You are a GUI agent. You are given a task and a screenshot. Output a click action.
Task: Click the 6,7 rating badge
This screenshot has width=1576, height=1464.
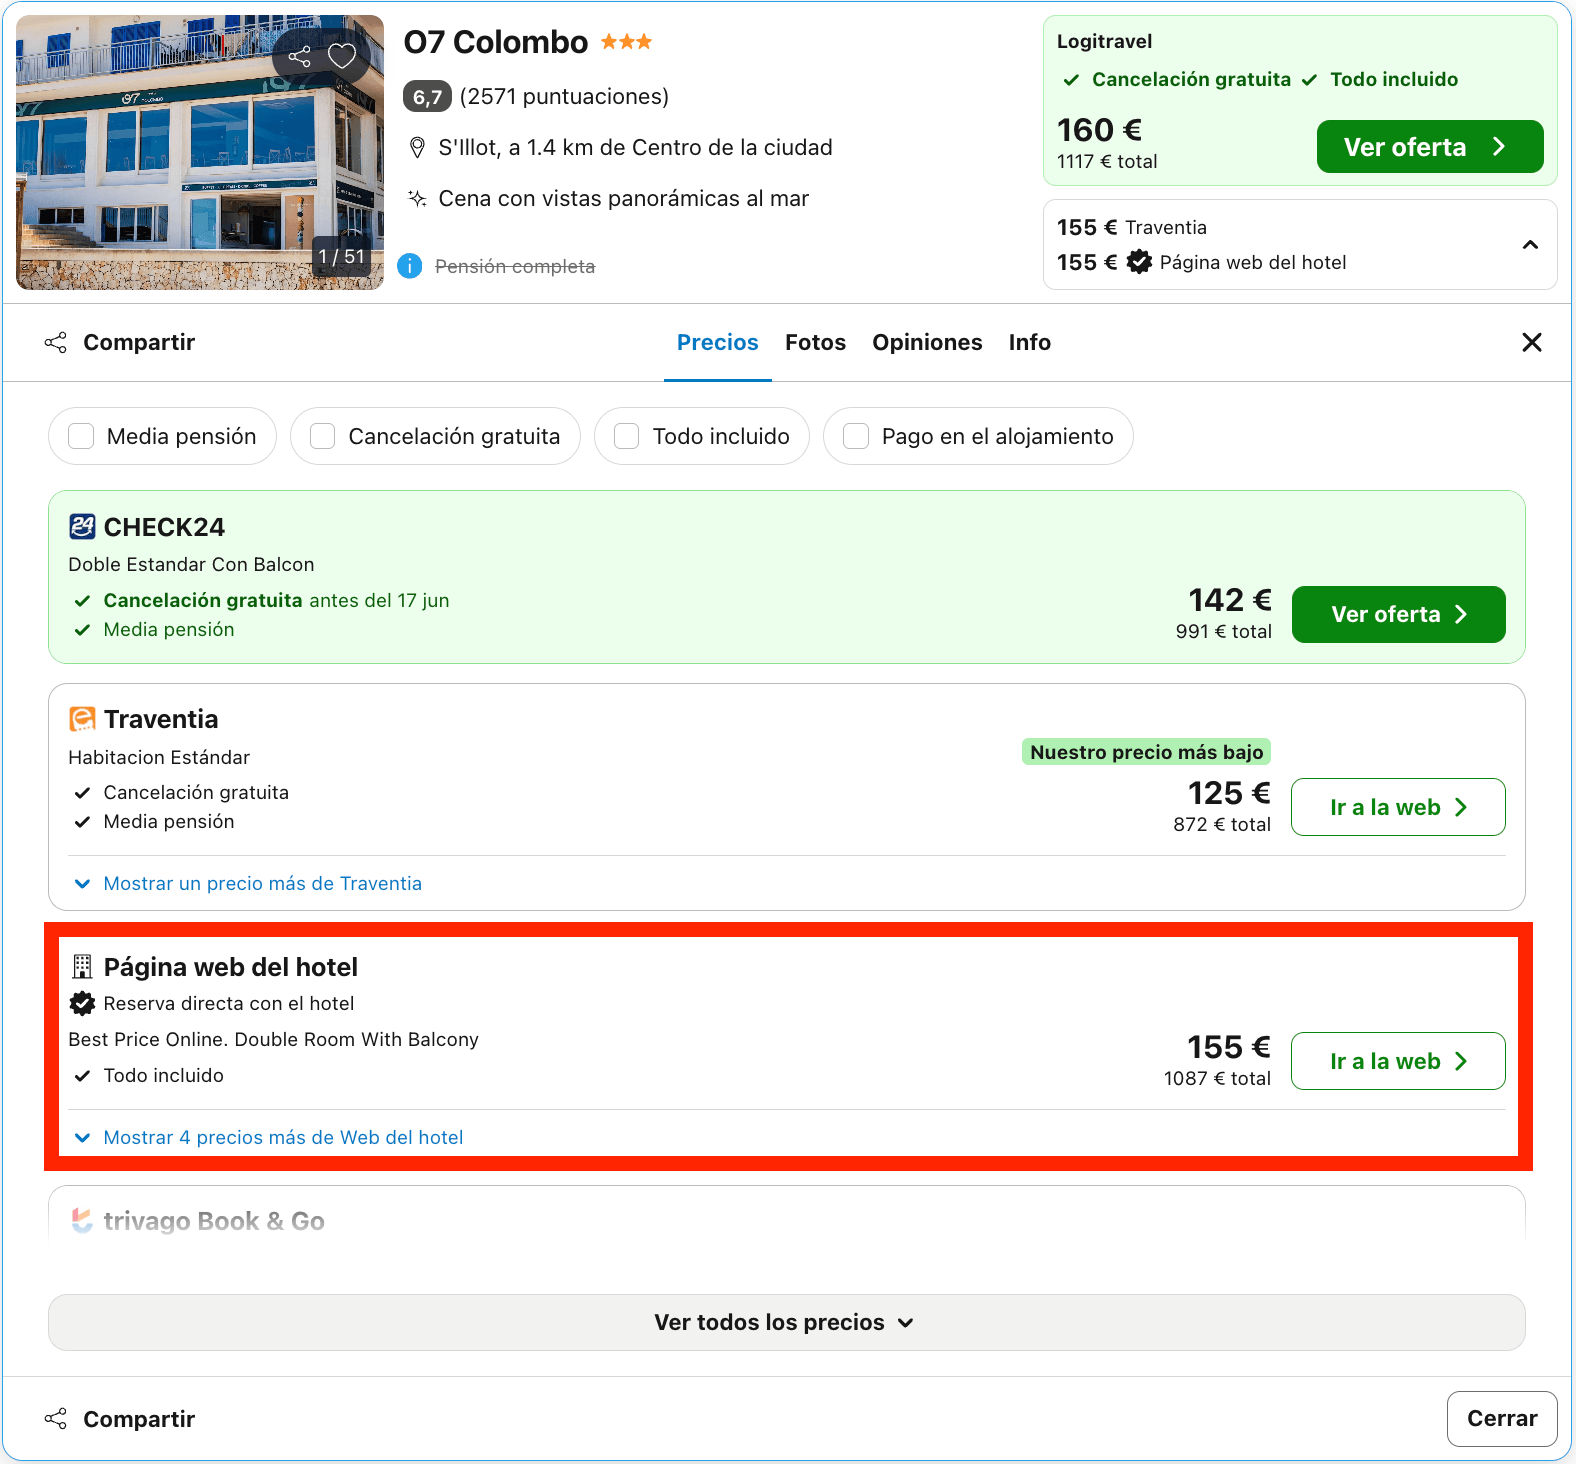(427, 96)
